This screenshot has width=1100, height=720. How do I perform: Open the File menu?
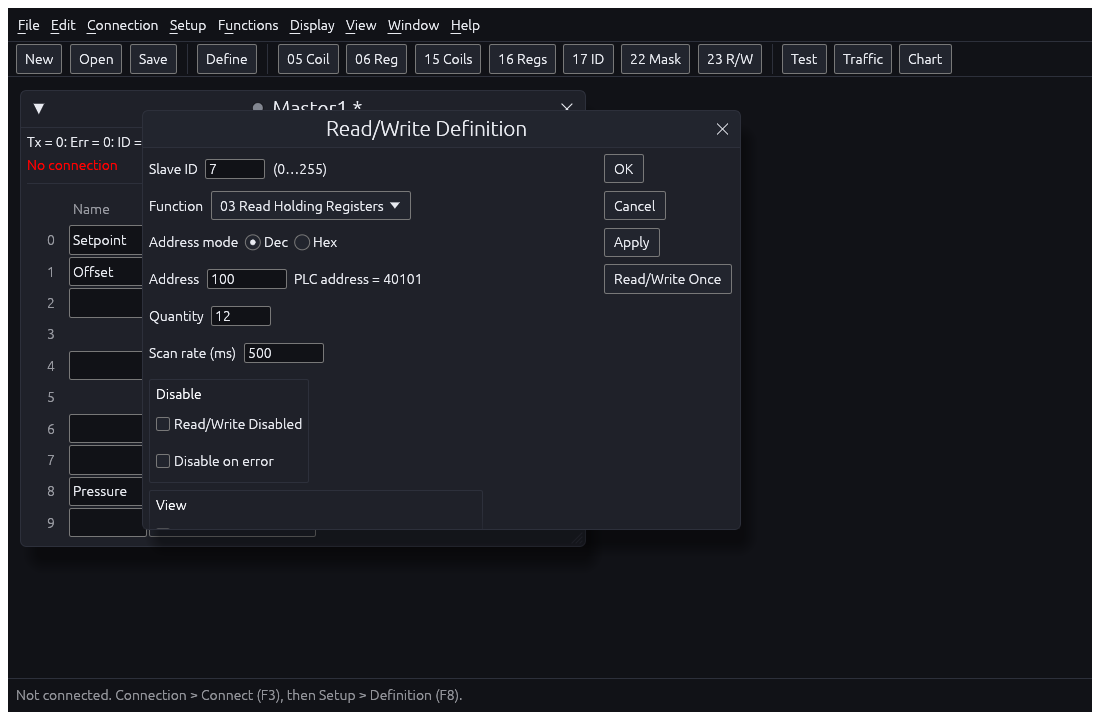(x=28, y=25)
